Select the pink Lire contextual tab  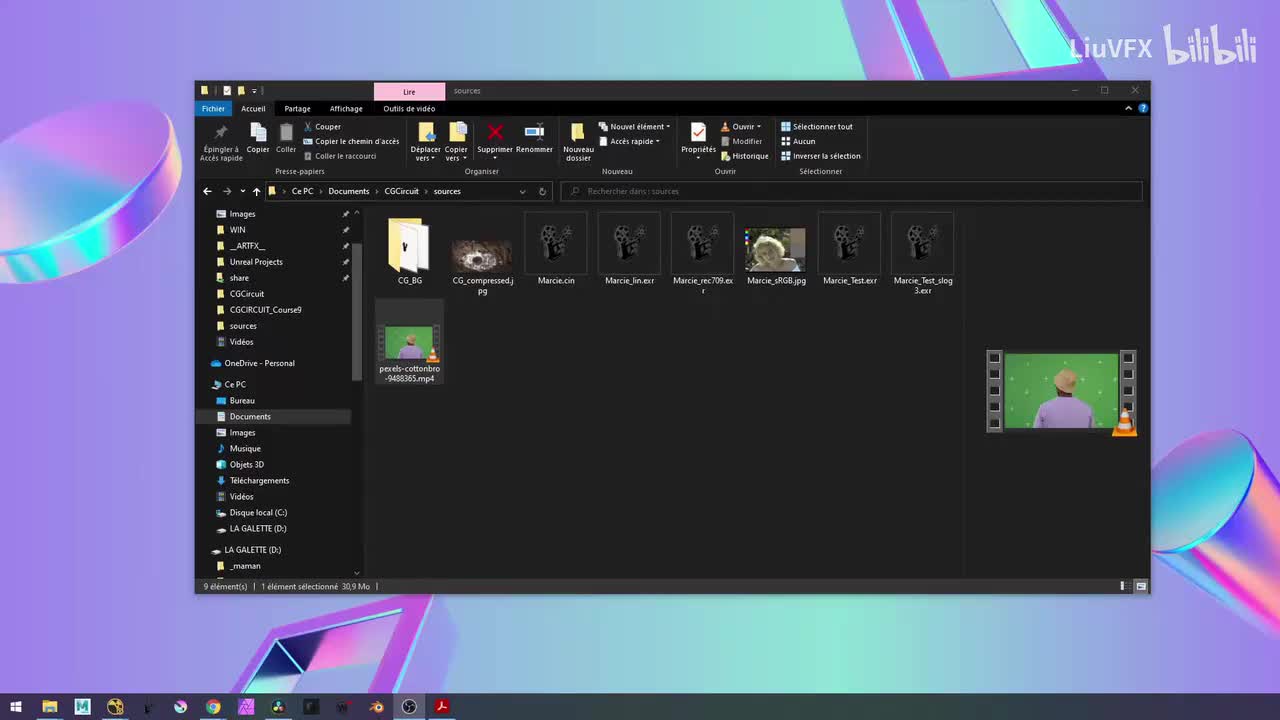[409, 91]
